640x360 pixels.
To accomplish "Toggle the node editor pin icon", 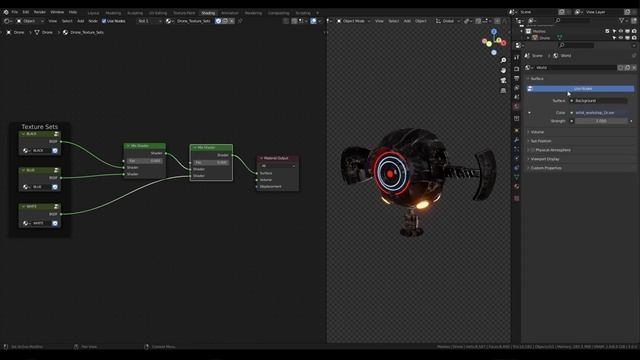I will 240,21.
